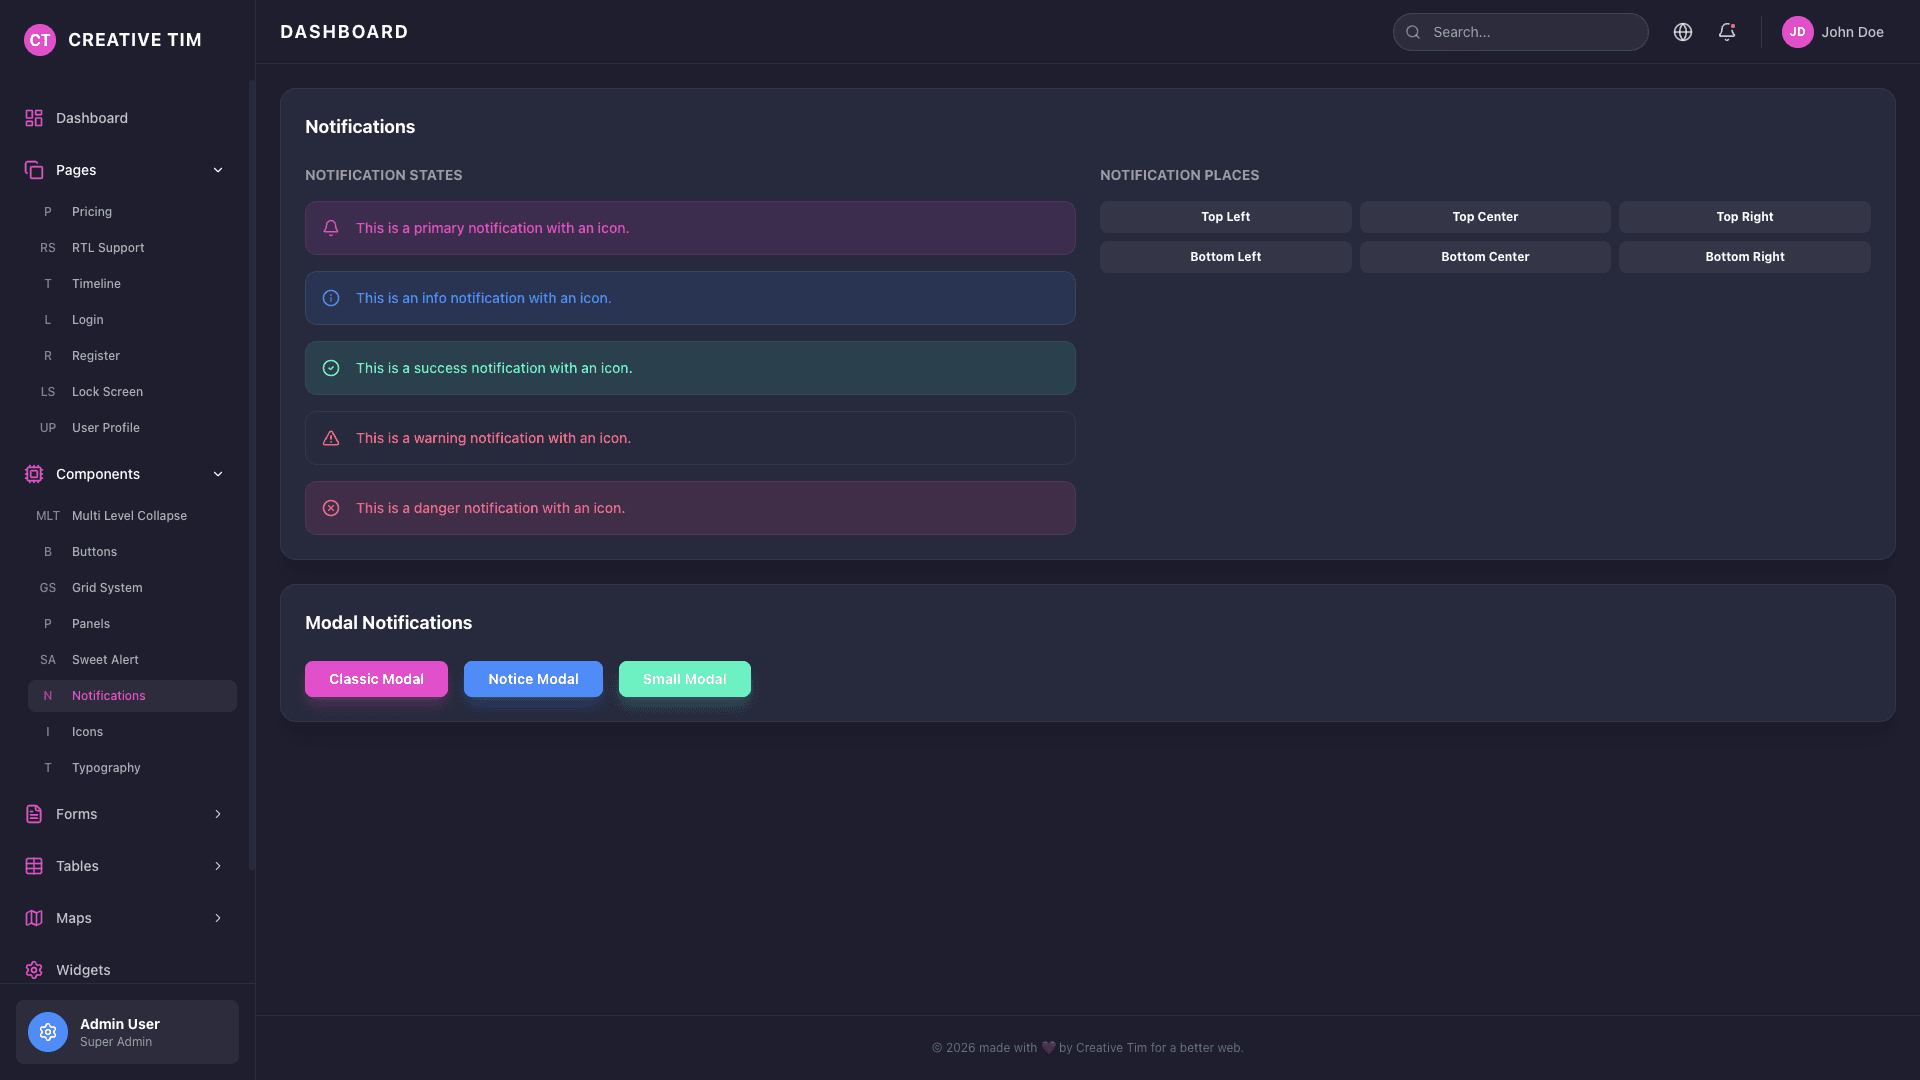The height and width of the screenshot is (1080, 1920).
Task: Click the Classic Modal button
Action: pos(376,679)
